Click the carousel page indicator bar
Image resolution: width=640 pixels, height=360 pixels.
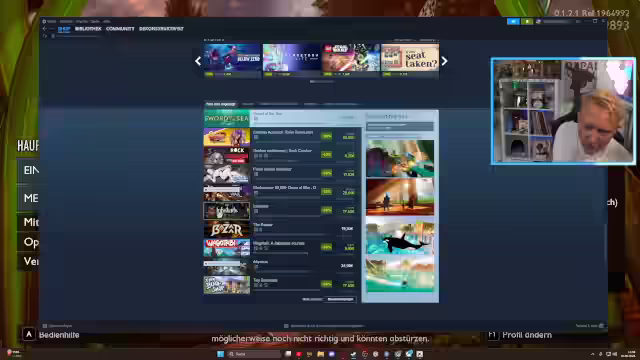(x=322, y=82)
